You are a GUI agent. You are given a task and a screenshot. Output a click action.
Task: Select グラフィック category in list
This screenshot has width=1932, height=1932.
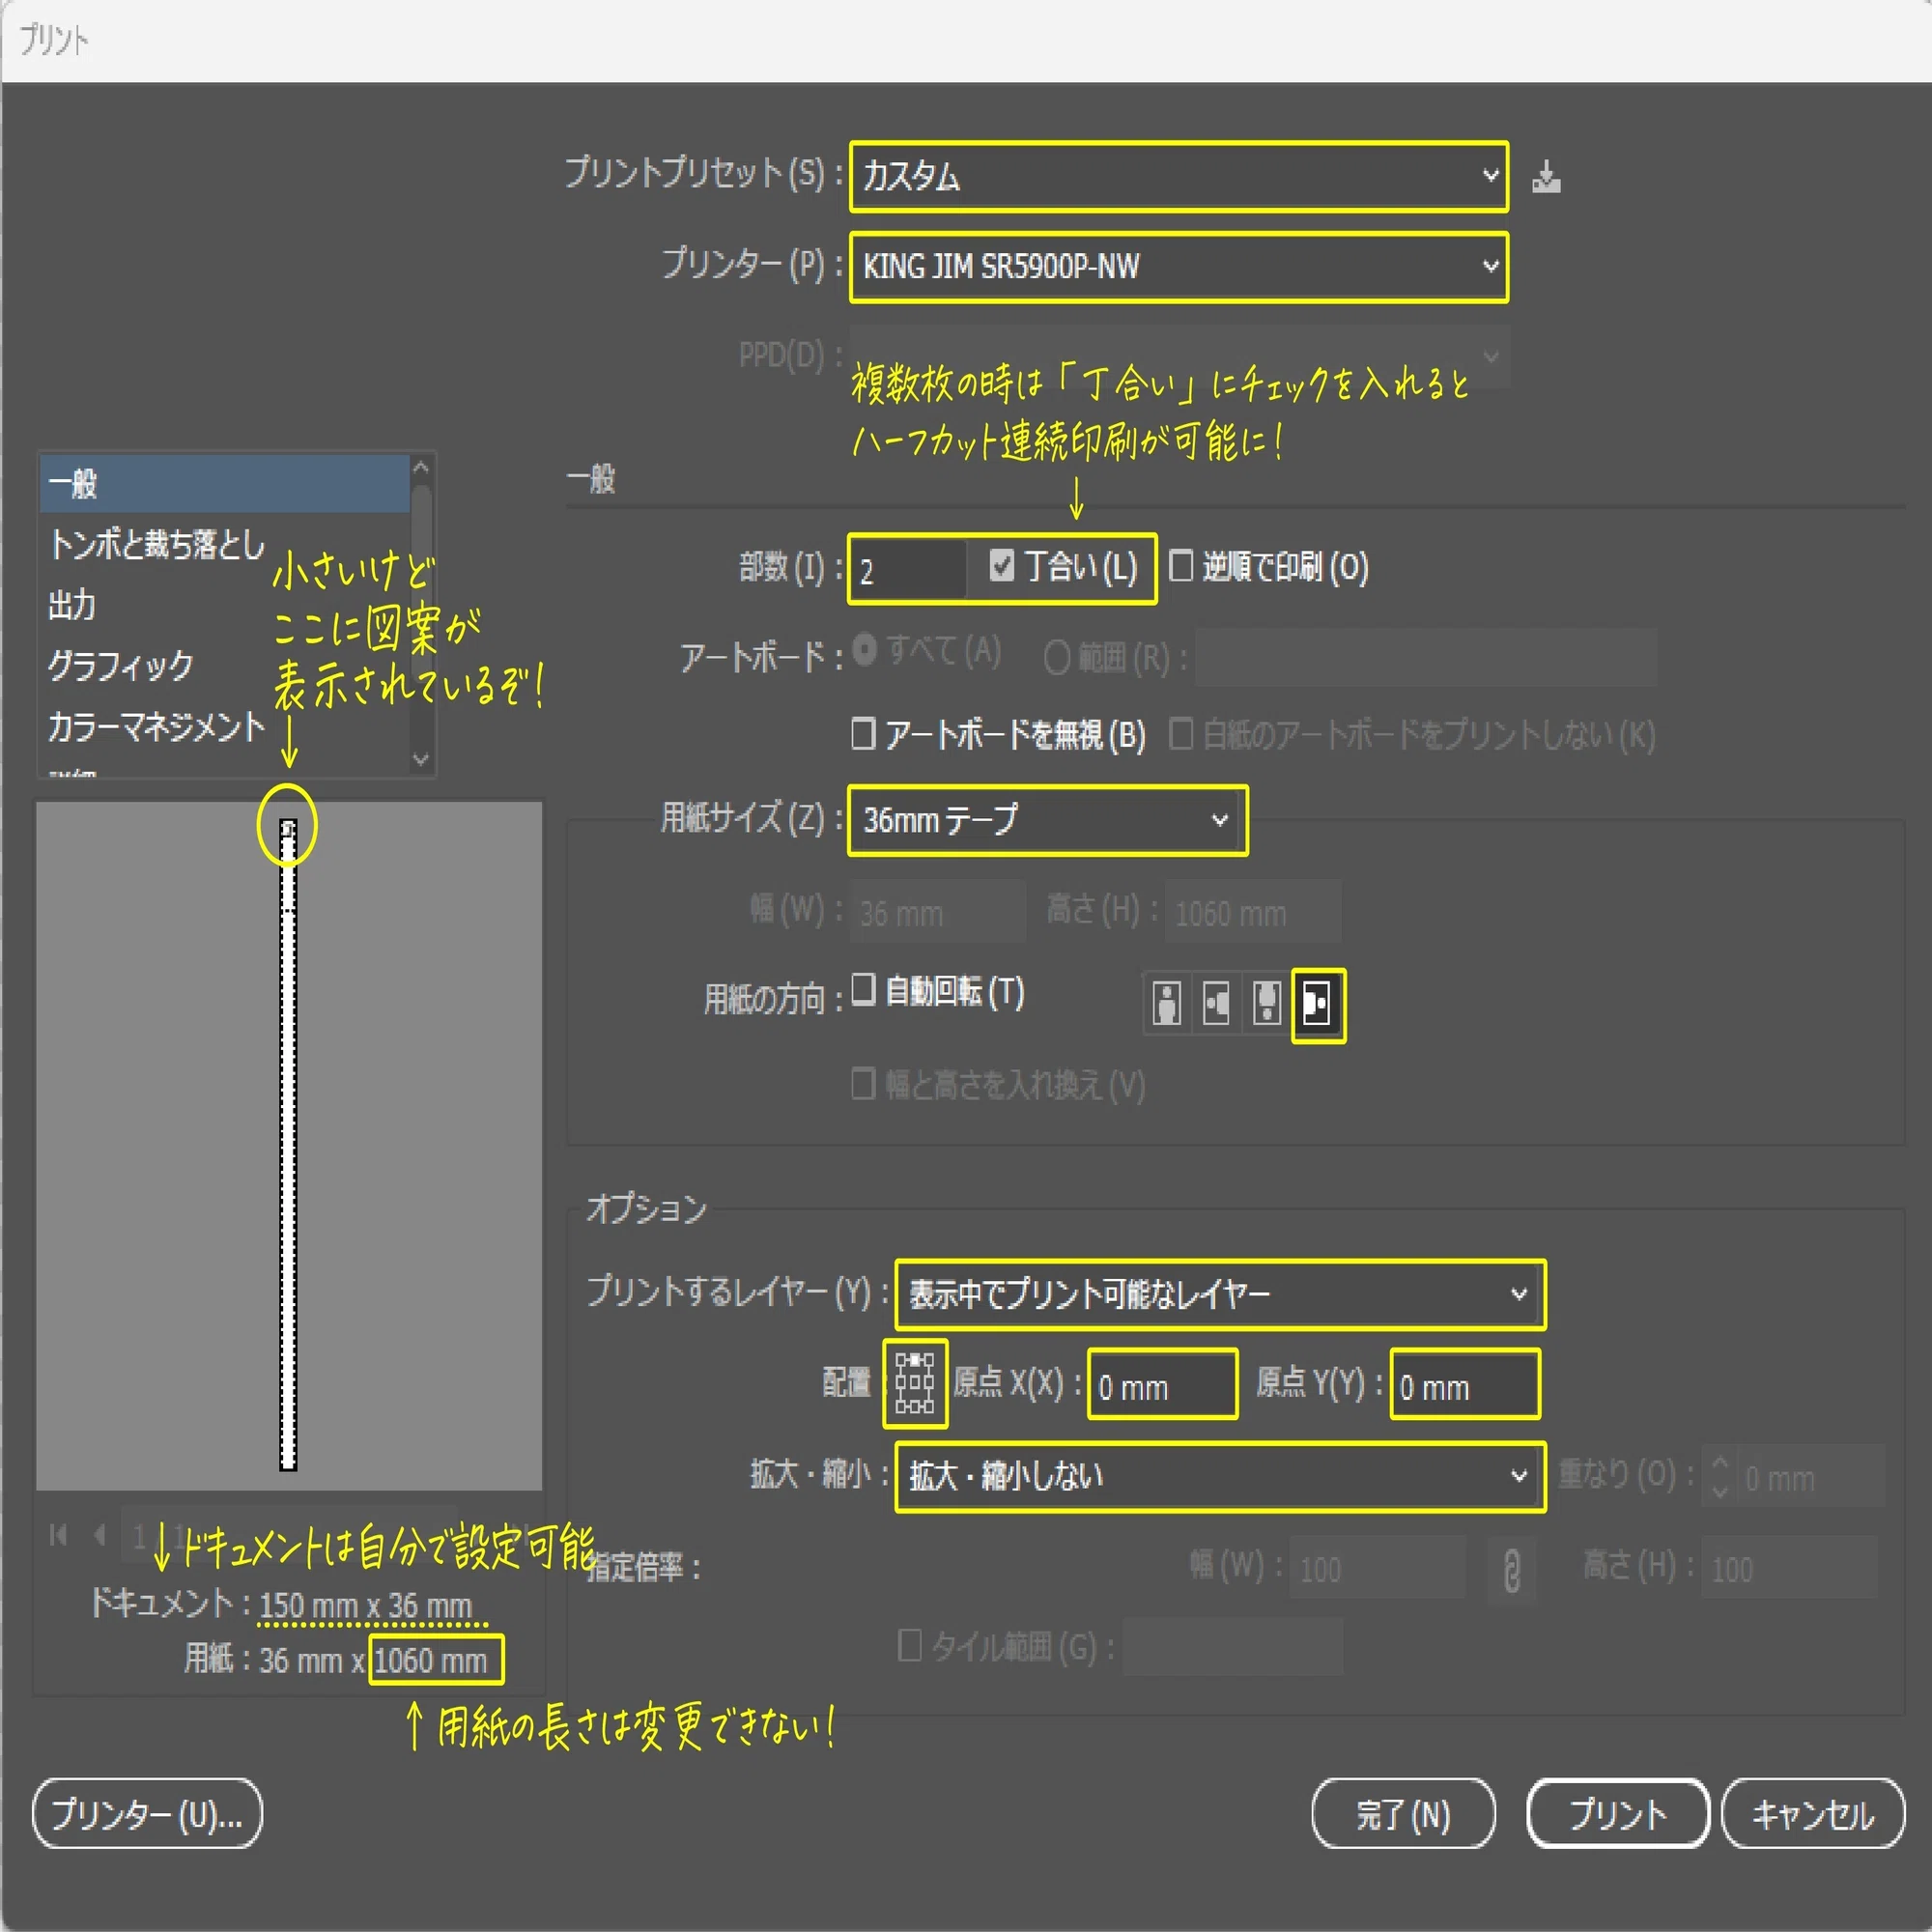(x=225, y=666)
